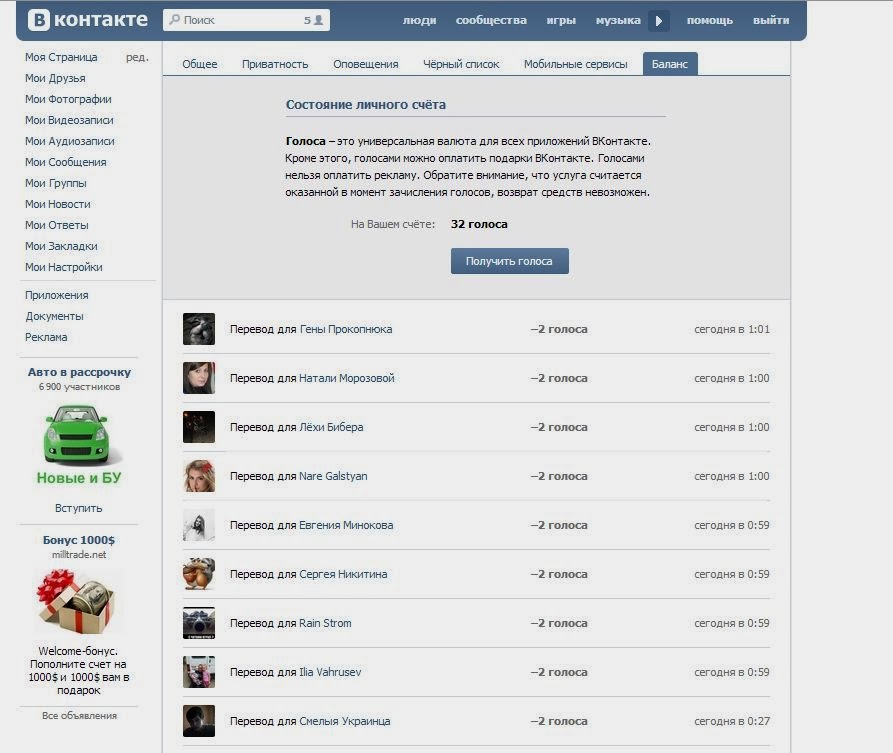Click Бонус 1000$ ad title
The width and height of the screenshot is (893, 753).
click(79, 540)
